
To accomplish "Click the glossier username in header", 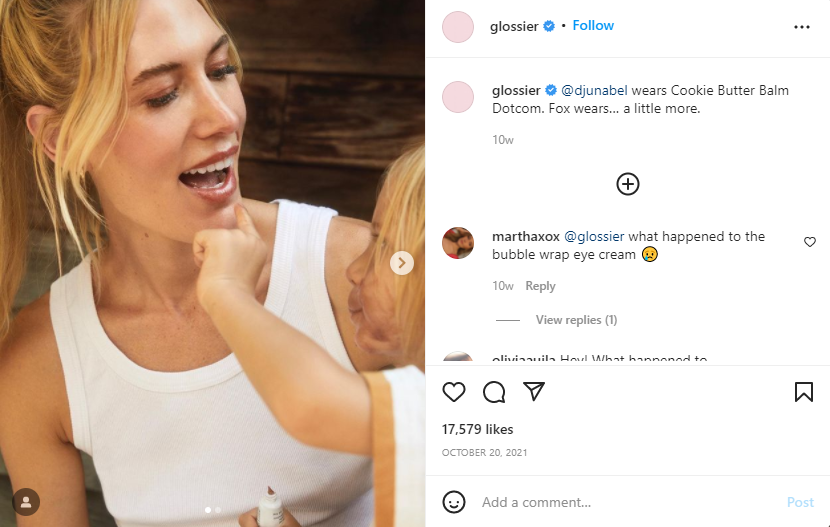I will pyautogui.click(x=514, y=27).
